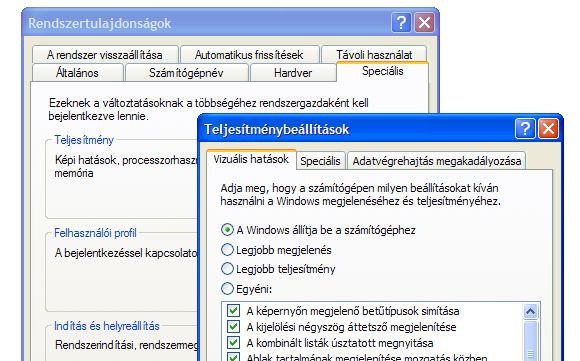This screenshot has width=580, height=361.
Task: Toggle Ablak tartalmának megjelenítése mozgatás közben
Action: pos(357,357)
